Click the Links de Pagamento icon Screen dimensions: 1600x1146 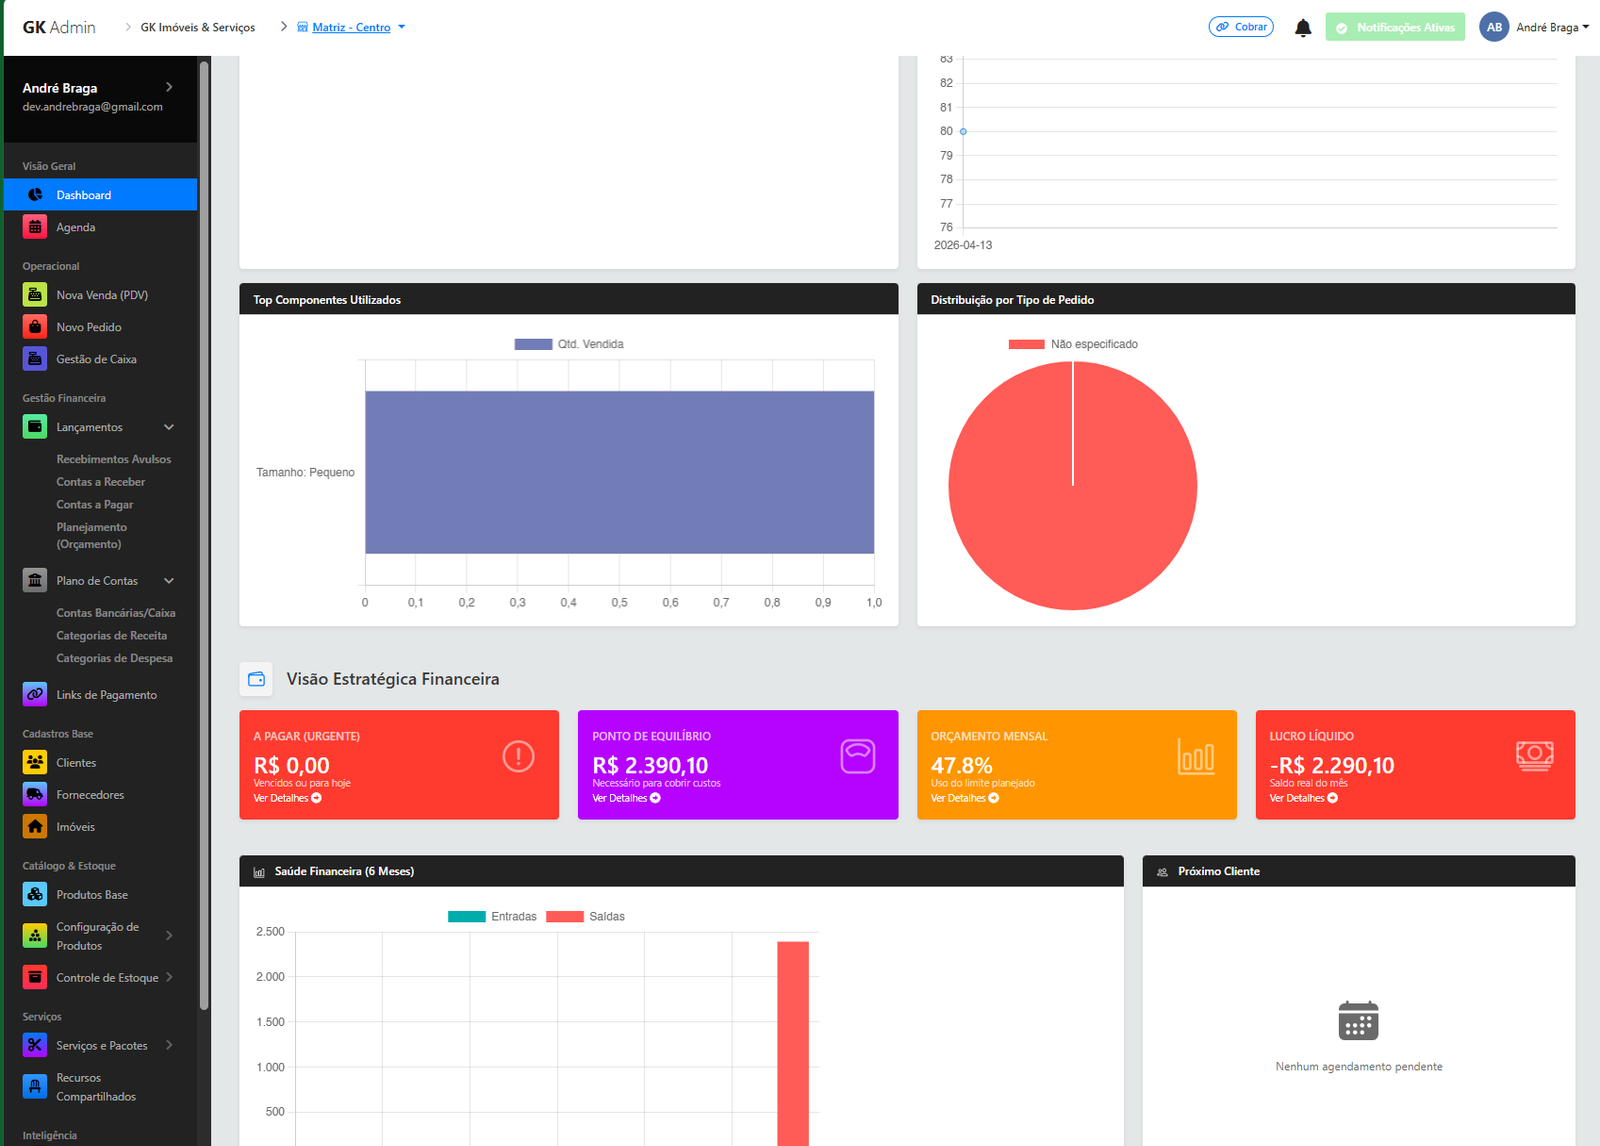point(35,693)
